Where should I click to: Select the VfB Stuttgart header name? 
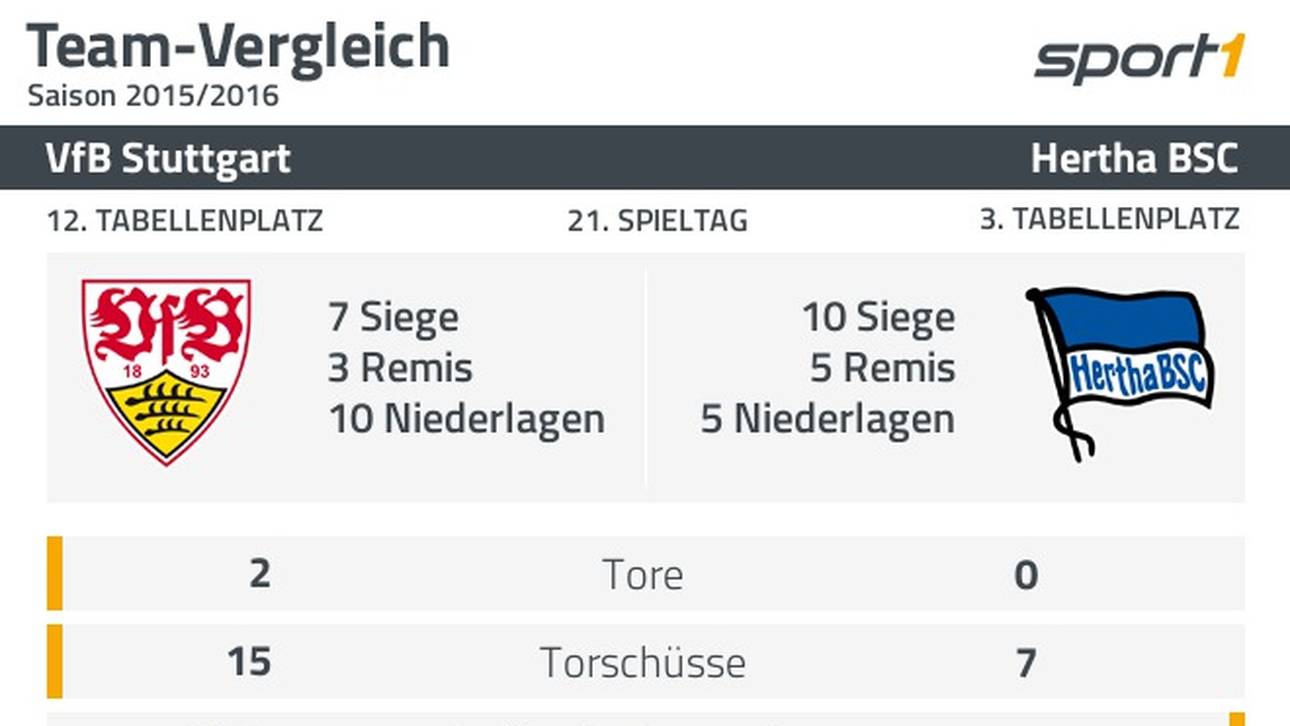point(168,158)
